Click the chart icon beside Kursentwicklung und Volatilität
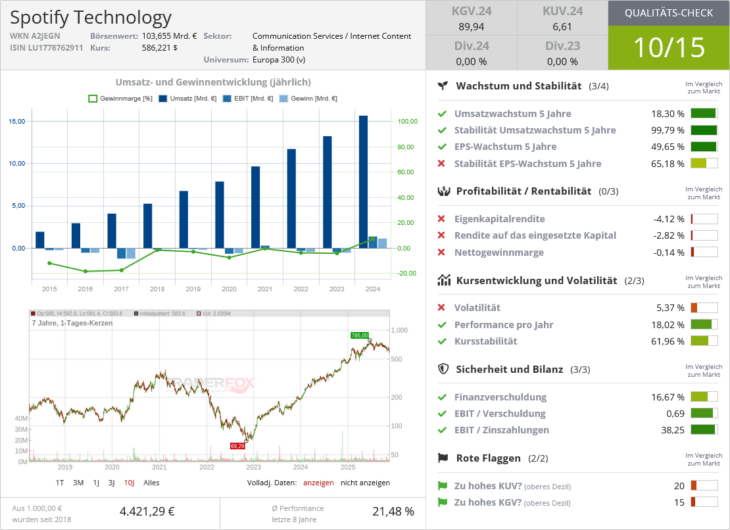 click(x=443, y=281)
